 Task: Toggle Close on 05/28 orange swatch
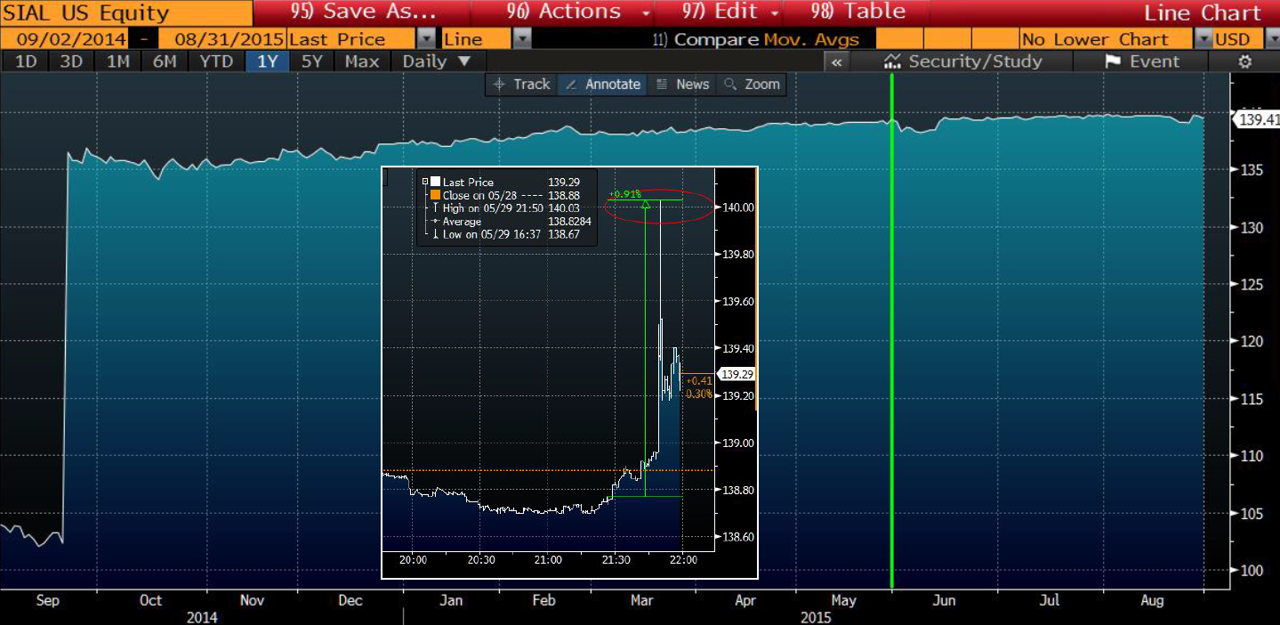point(435,195)
